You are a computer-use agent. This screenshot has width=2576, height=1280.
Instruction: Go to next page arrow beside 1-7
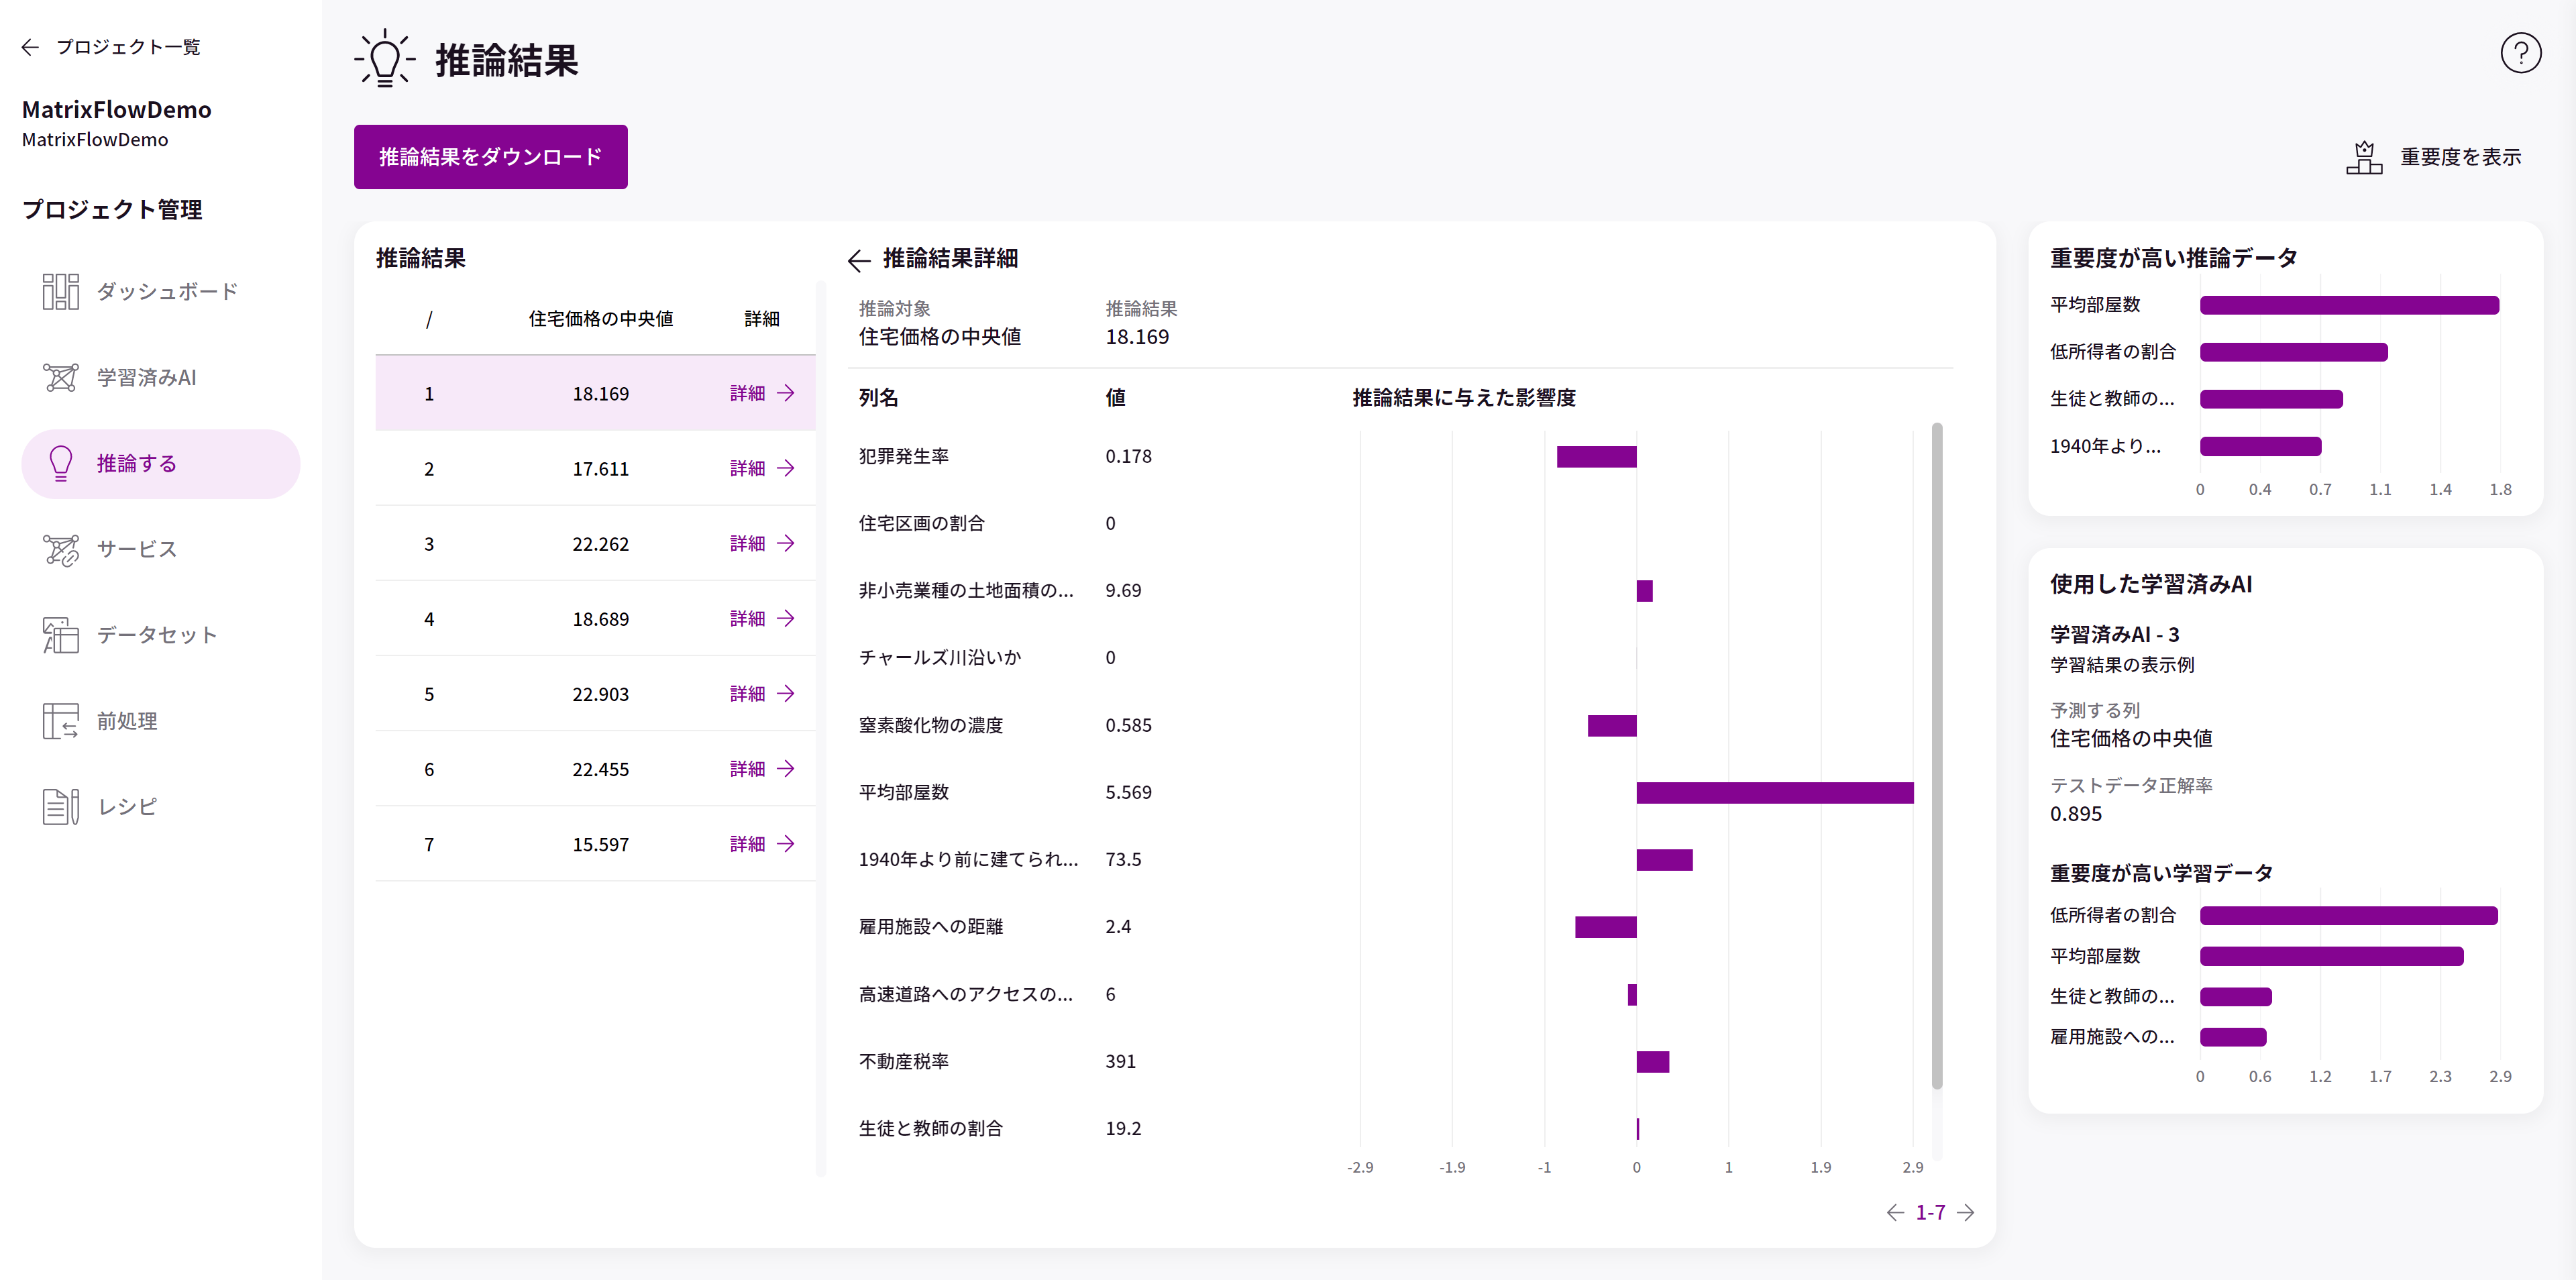click(1966, 1213)
